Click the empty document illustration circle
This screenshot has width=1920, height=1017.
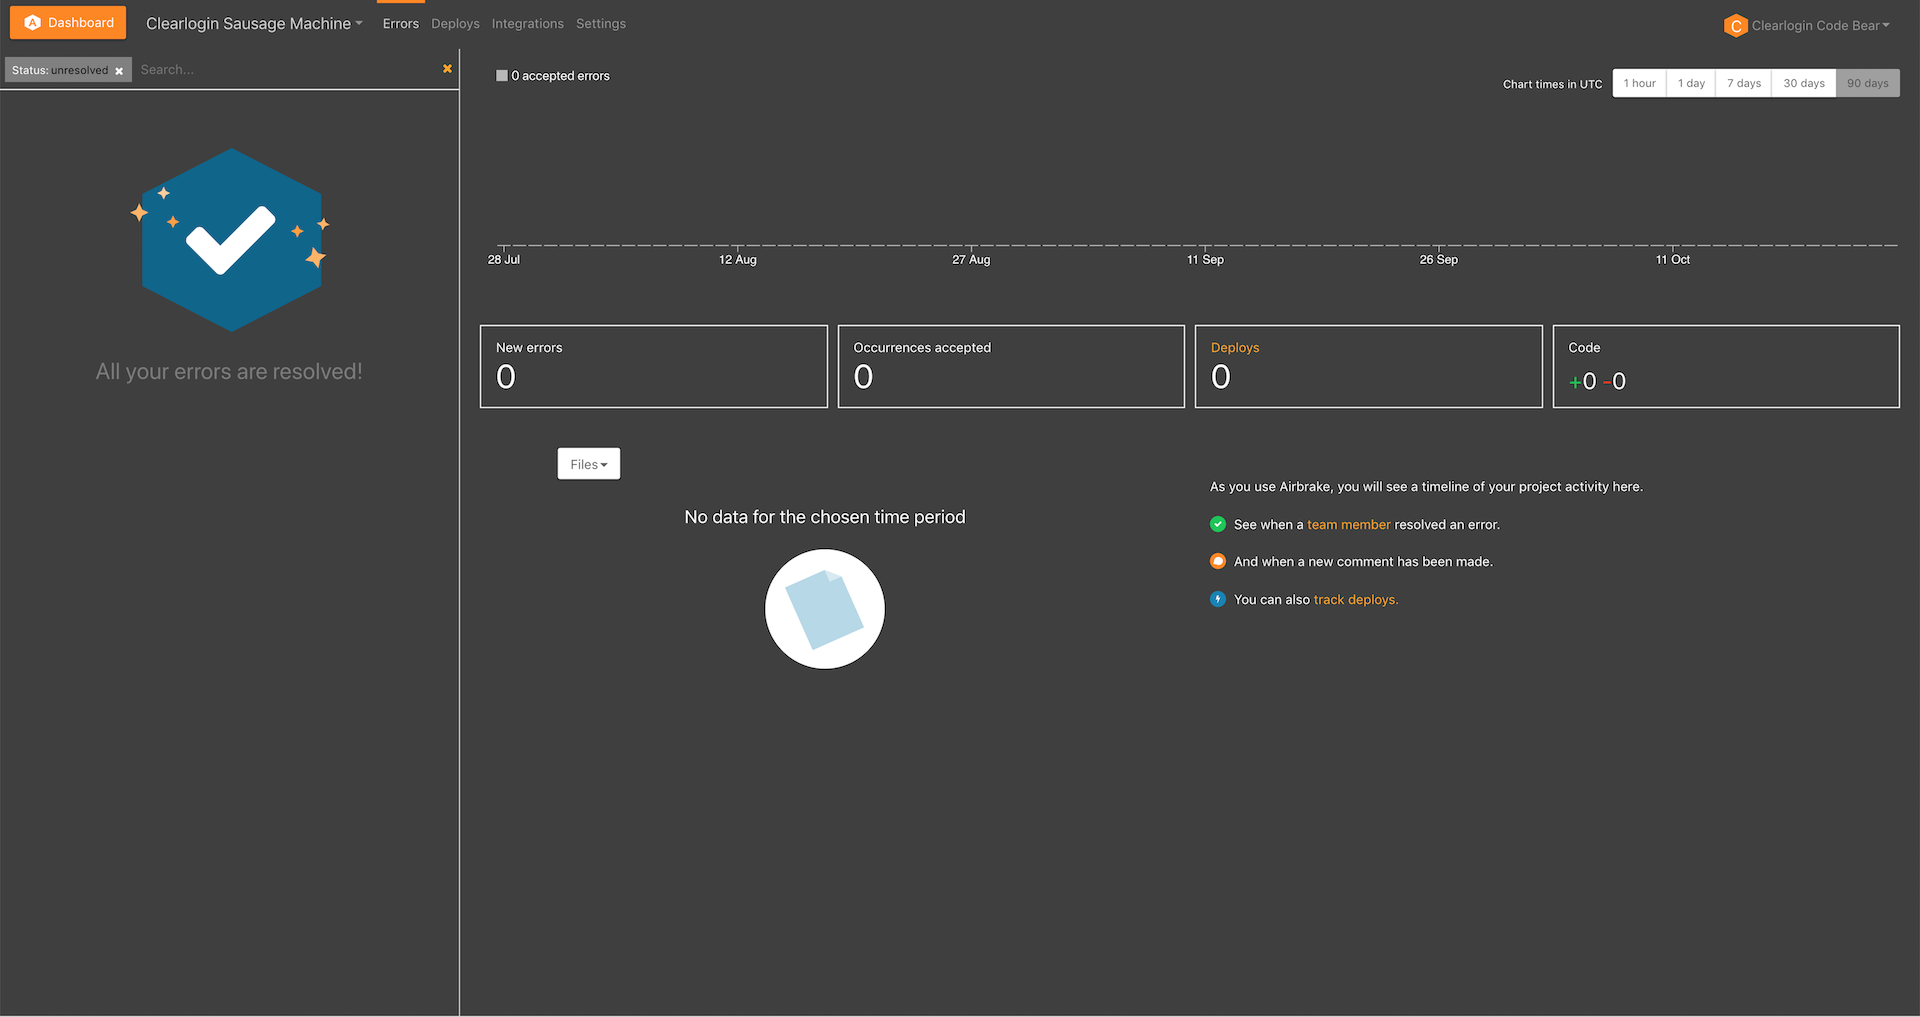[x=825, y=609]
